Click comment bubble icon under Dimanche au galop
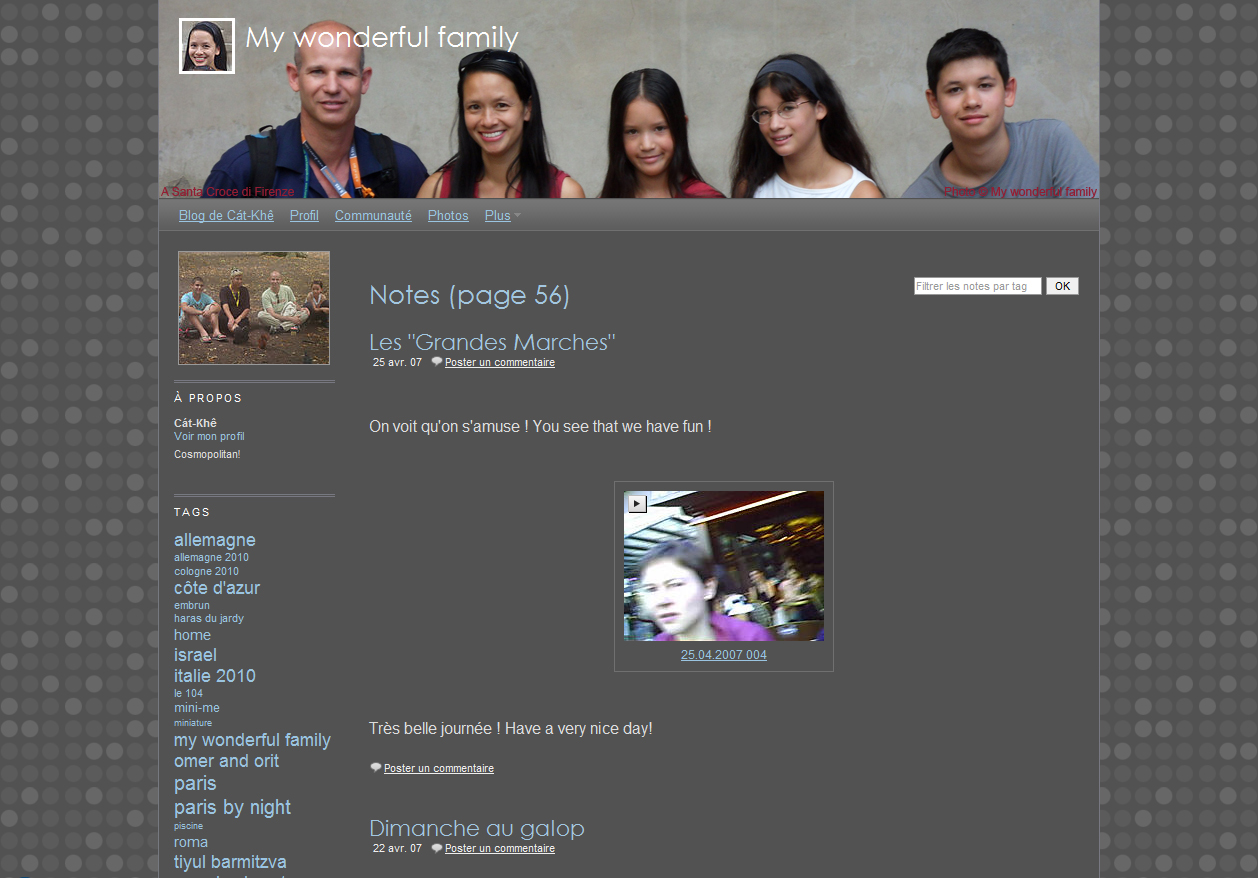1258x878 pixels. tap(437, 848)
